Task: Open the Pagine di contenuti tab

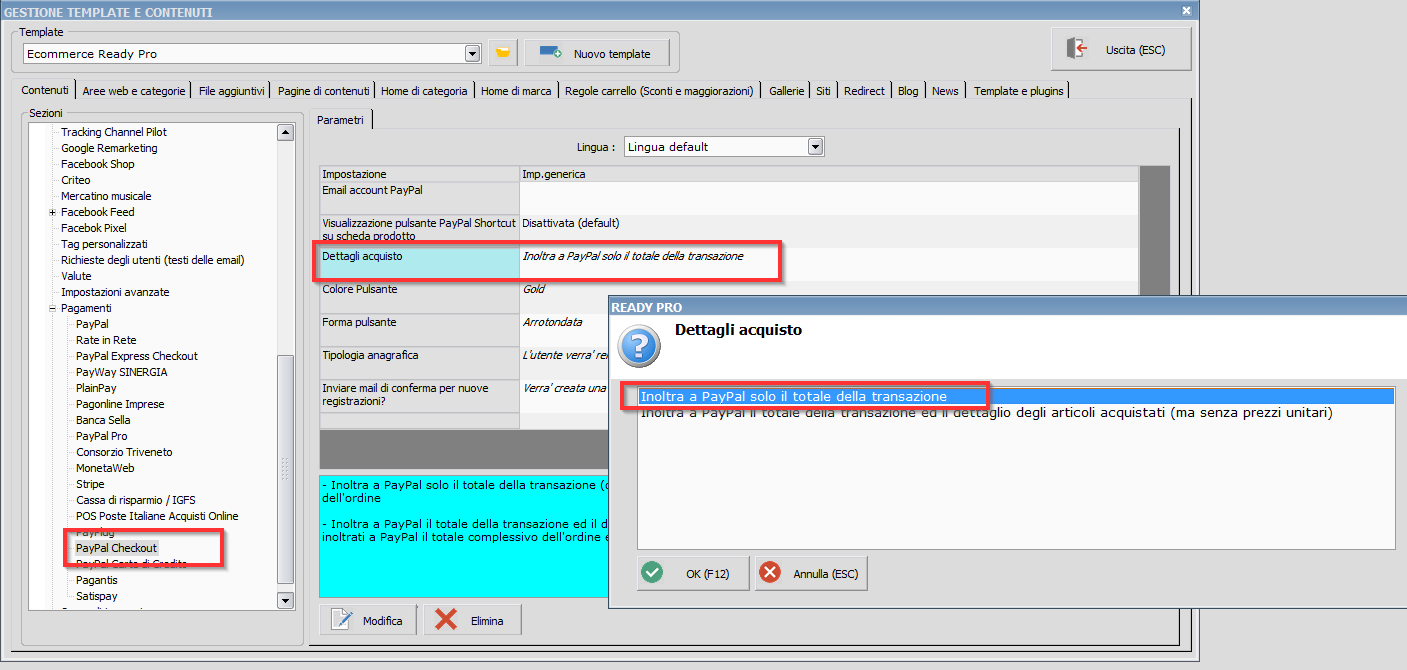Action: click(x=324, y=91)
